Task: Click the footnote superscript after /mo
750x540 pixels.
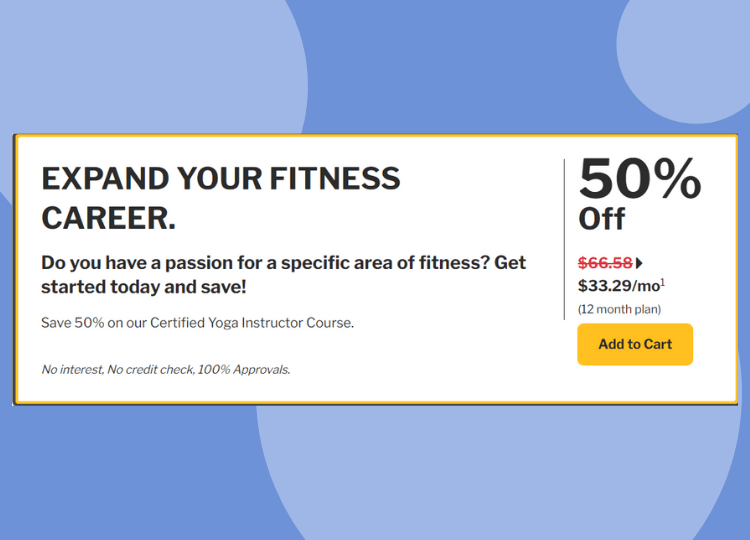Action: pyautogui.click(x=663, y=283)
